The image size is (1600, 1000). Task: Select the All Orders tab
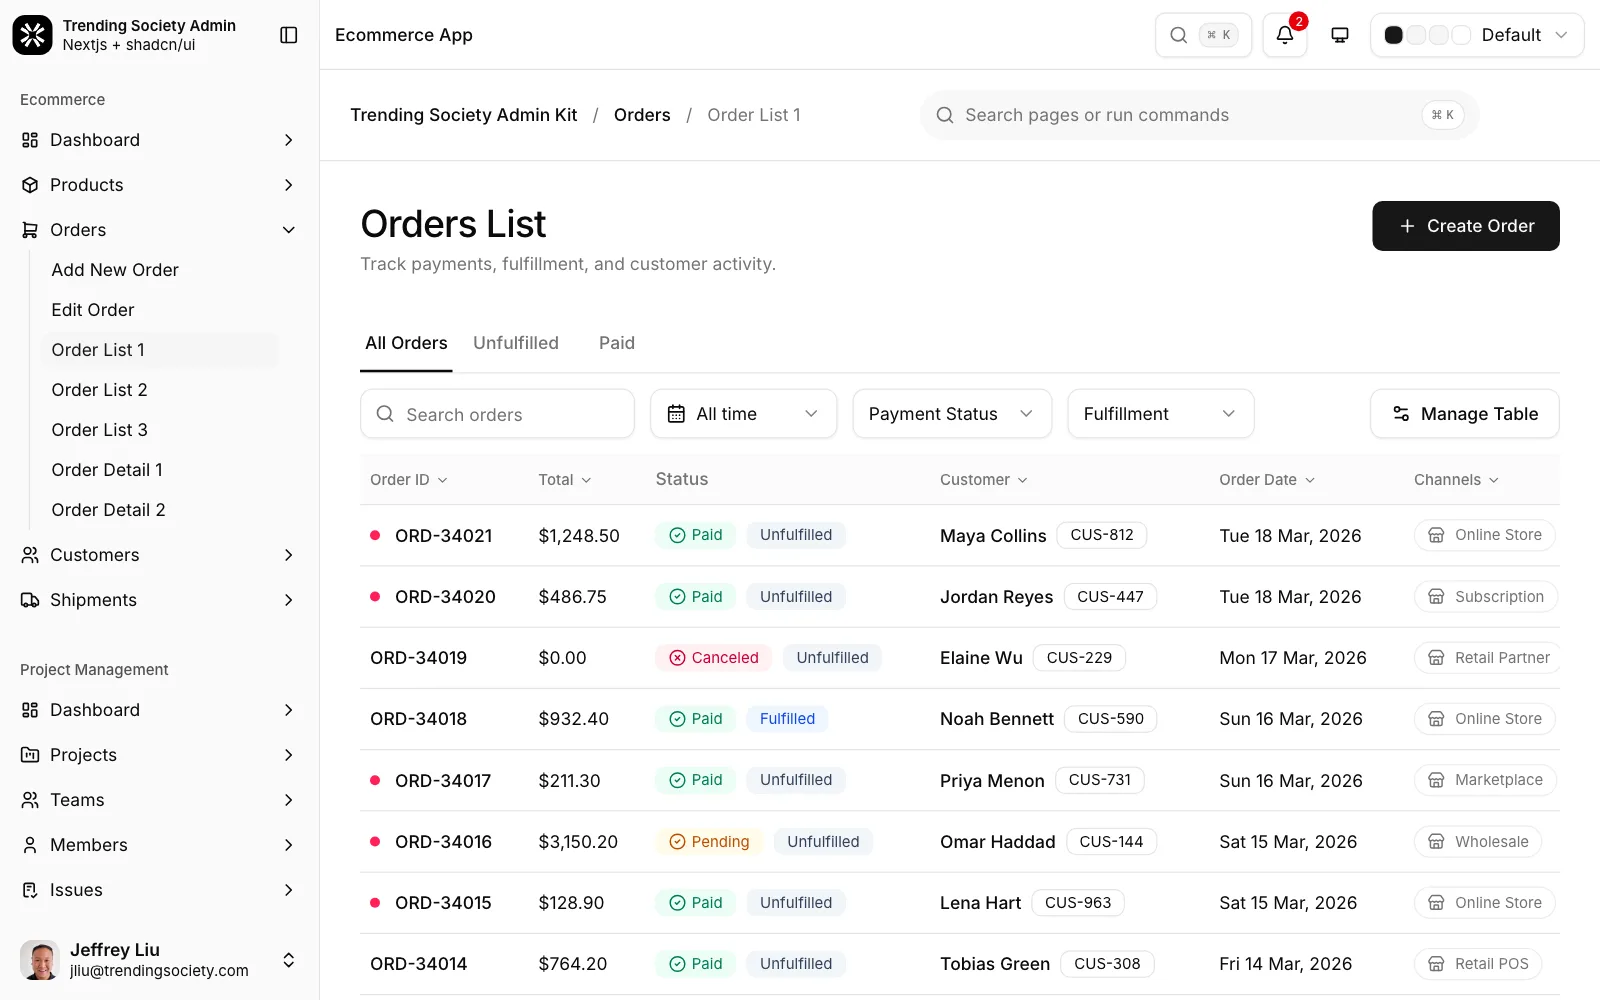click(406, 343)
